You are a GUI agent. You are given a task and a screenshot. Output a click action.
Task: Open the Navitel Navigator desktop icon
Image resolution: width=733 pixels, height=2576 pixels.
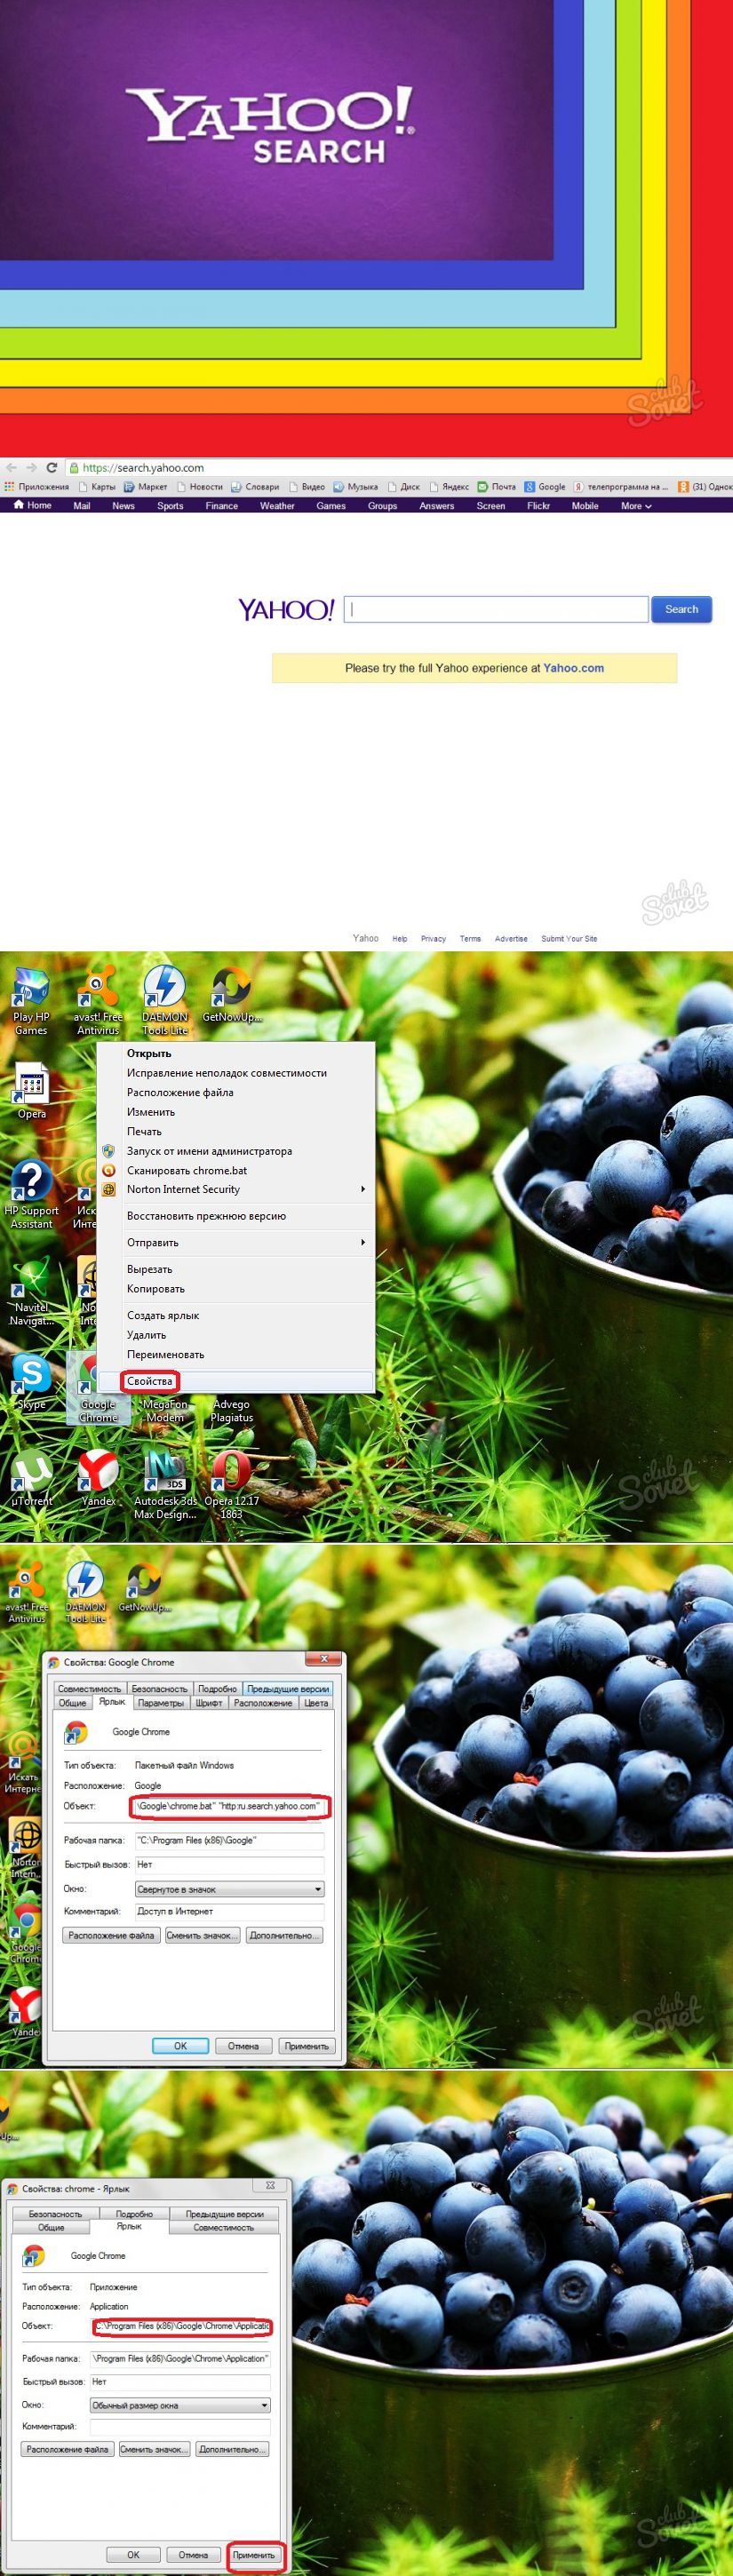pyautogui.click(x=31, y=1292)
